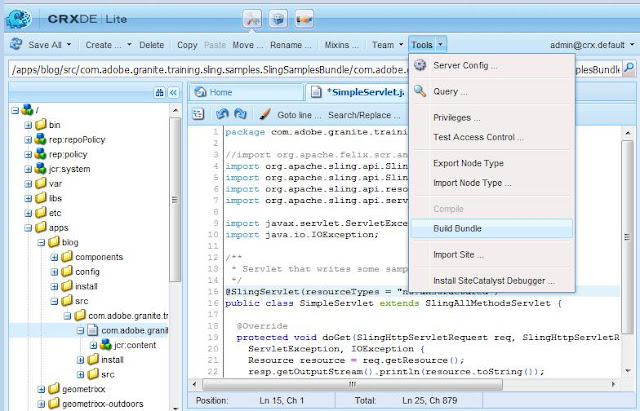Viewport: 640px width, 411px height.
Task: Click the Save All refresh icon
Action: coord(16,44)
